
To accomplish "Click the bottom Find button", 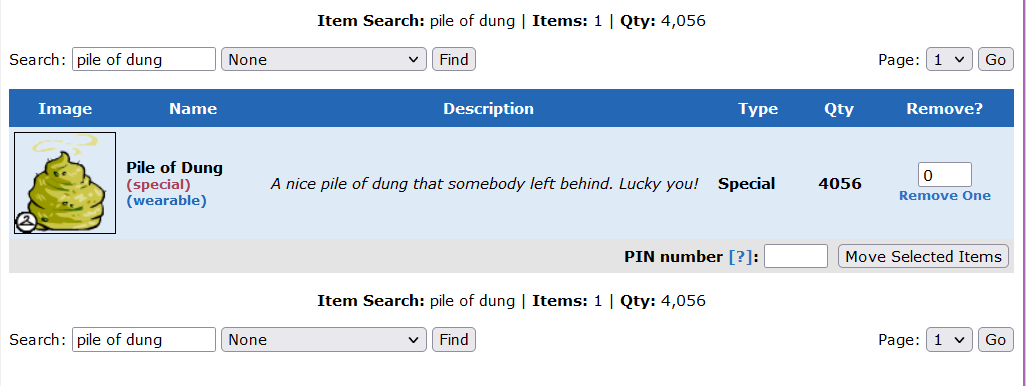I will coord(454,340).
